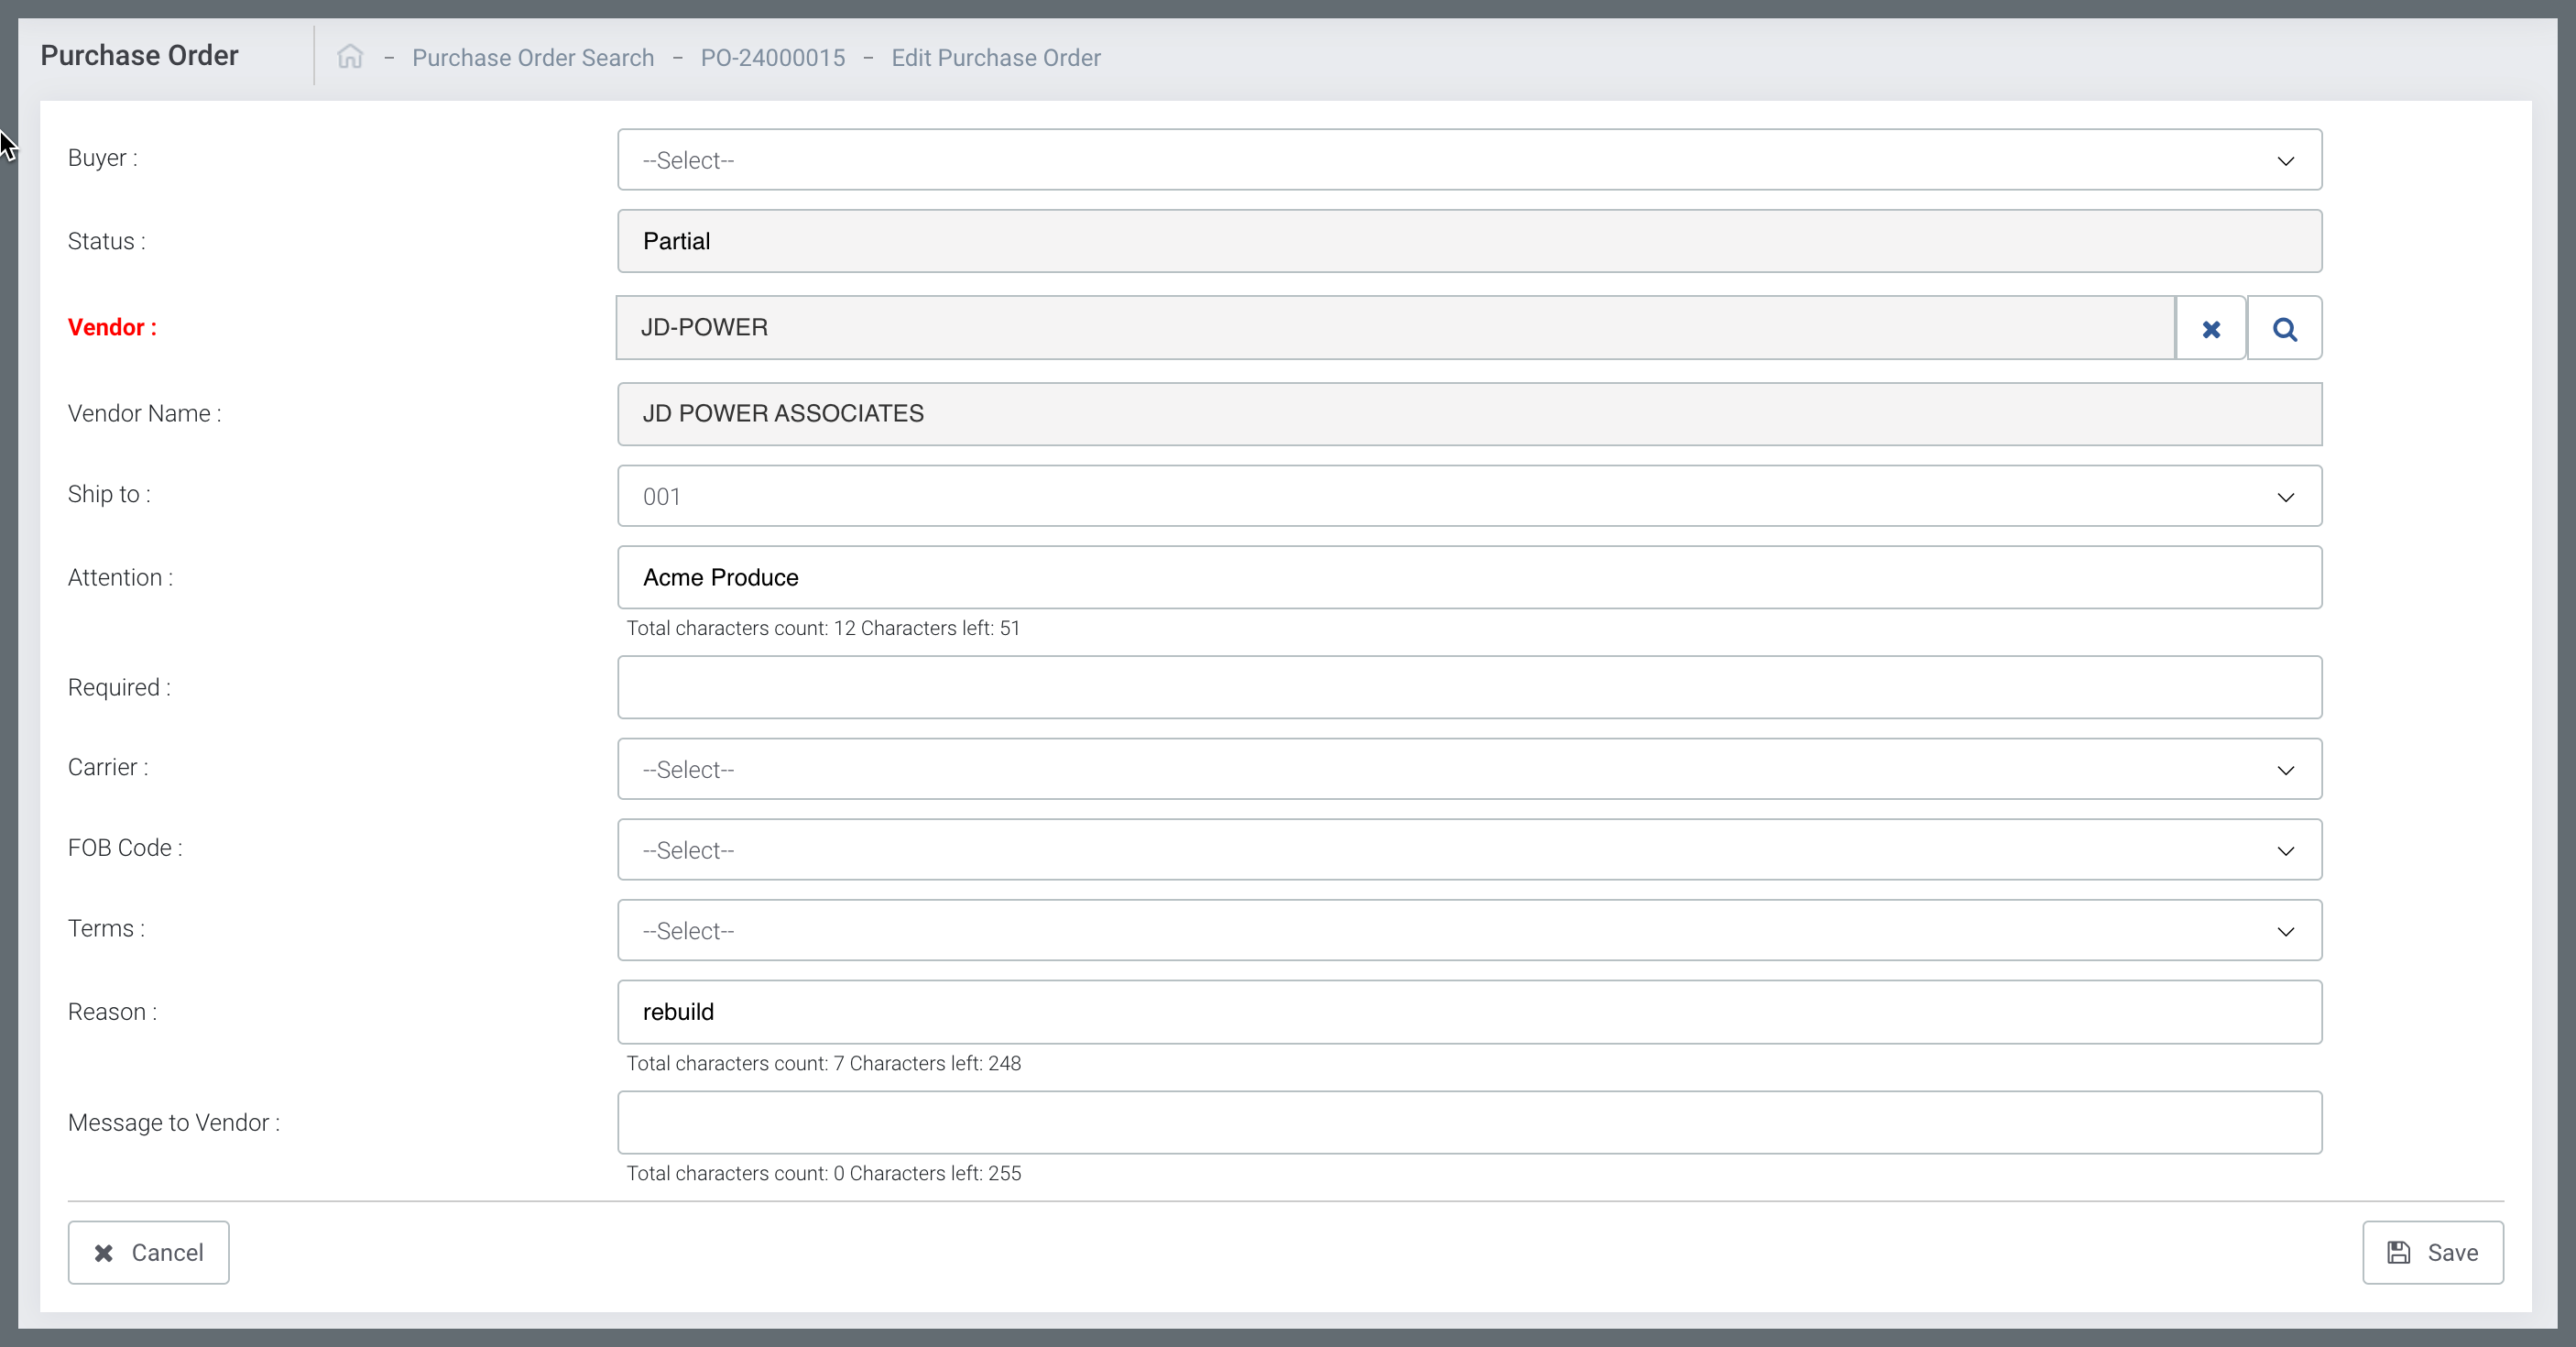Expand the Ship to dropdown
The height and width of the screenshot is (1347, 2576).
pos(1469,496)
